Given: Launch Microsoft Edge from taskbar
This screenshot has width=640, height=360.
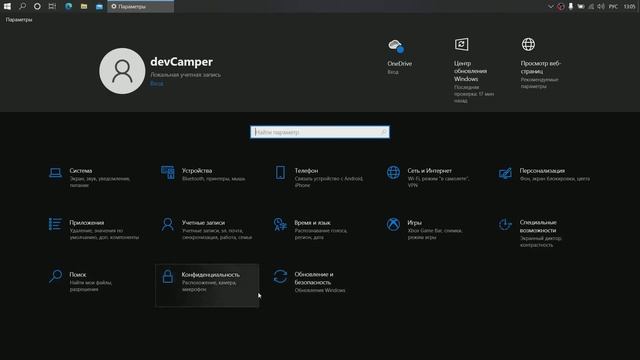Looking at the screenshot, I should pyautogui.click(x=68, y=6).
